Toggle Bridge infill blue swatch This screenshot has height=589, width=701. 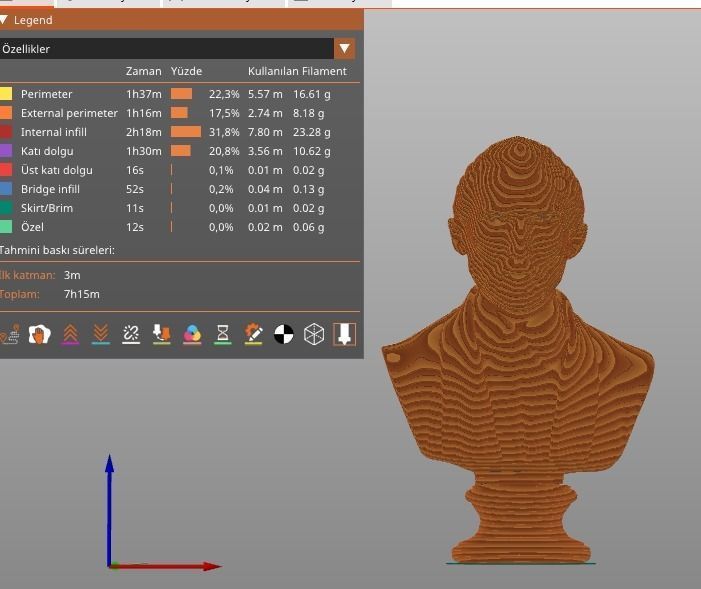click(x=6, y=189)
